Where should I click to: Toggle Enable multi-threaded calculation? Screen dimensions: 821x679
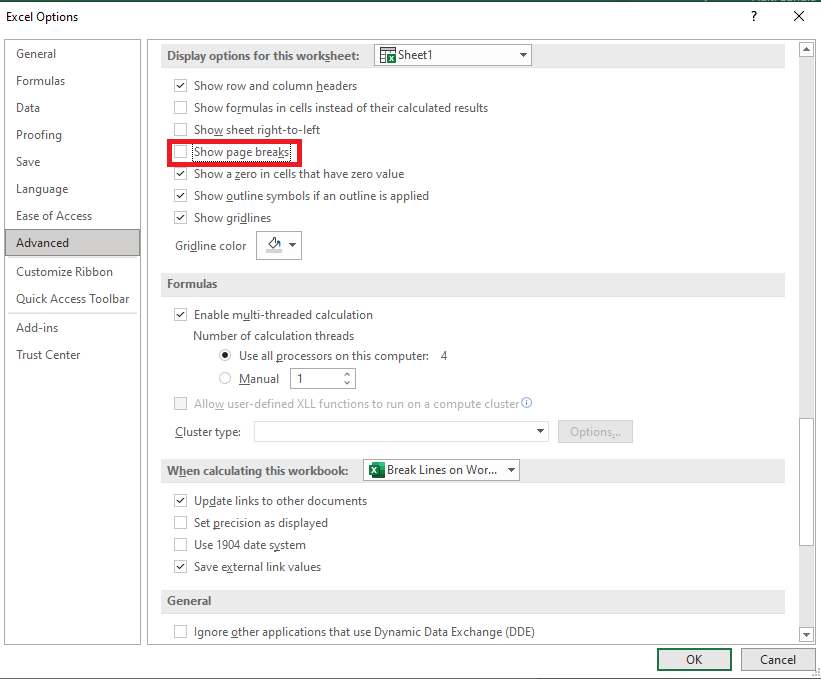pos(181,315)
